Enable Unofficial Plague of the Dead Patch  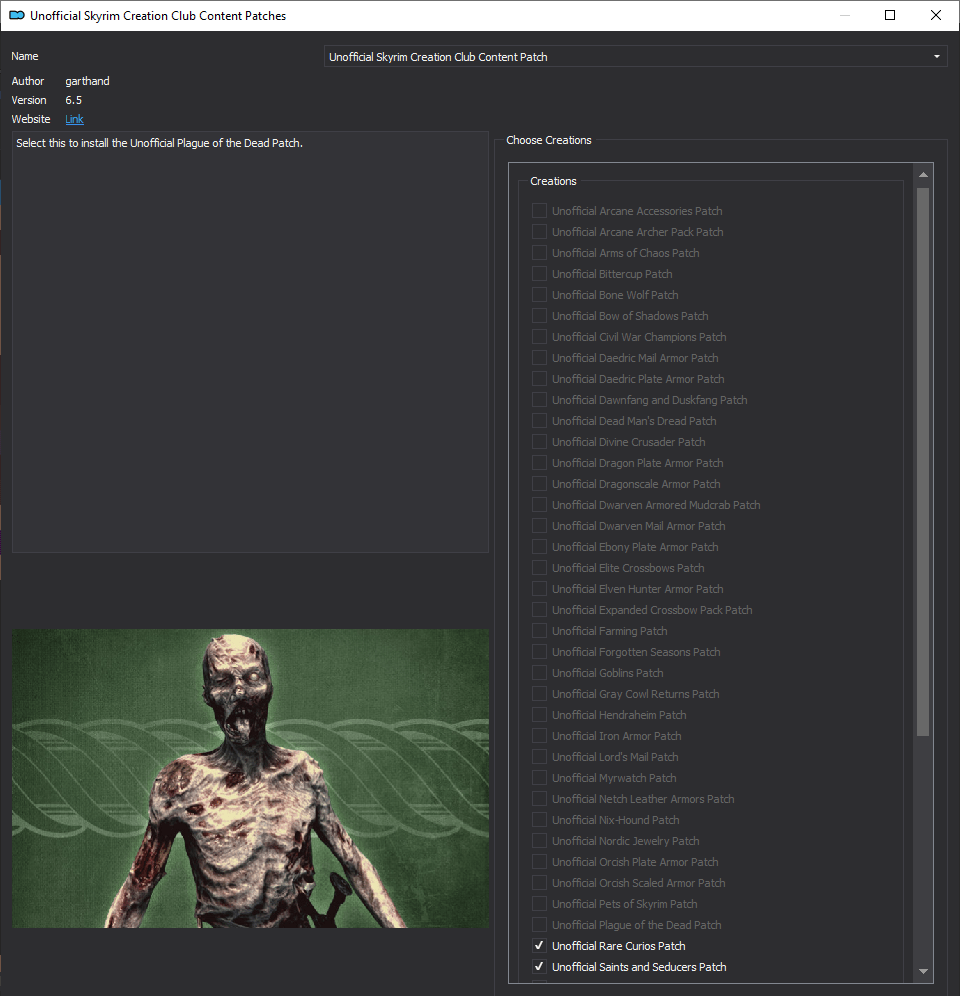pos(539,923)
